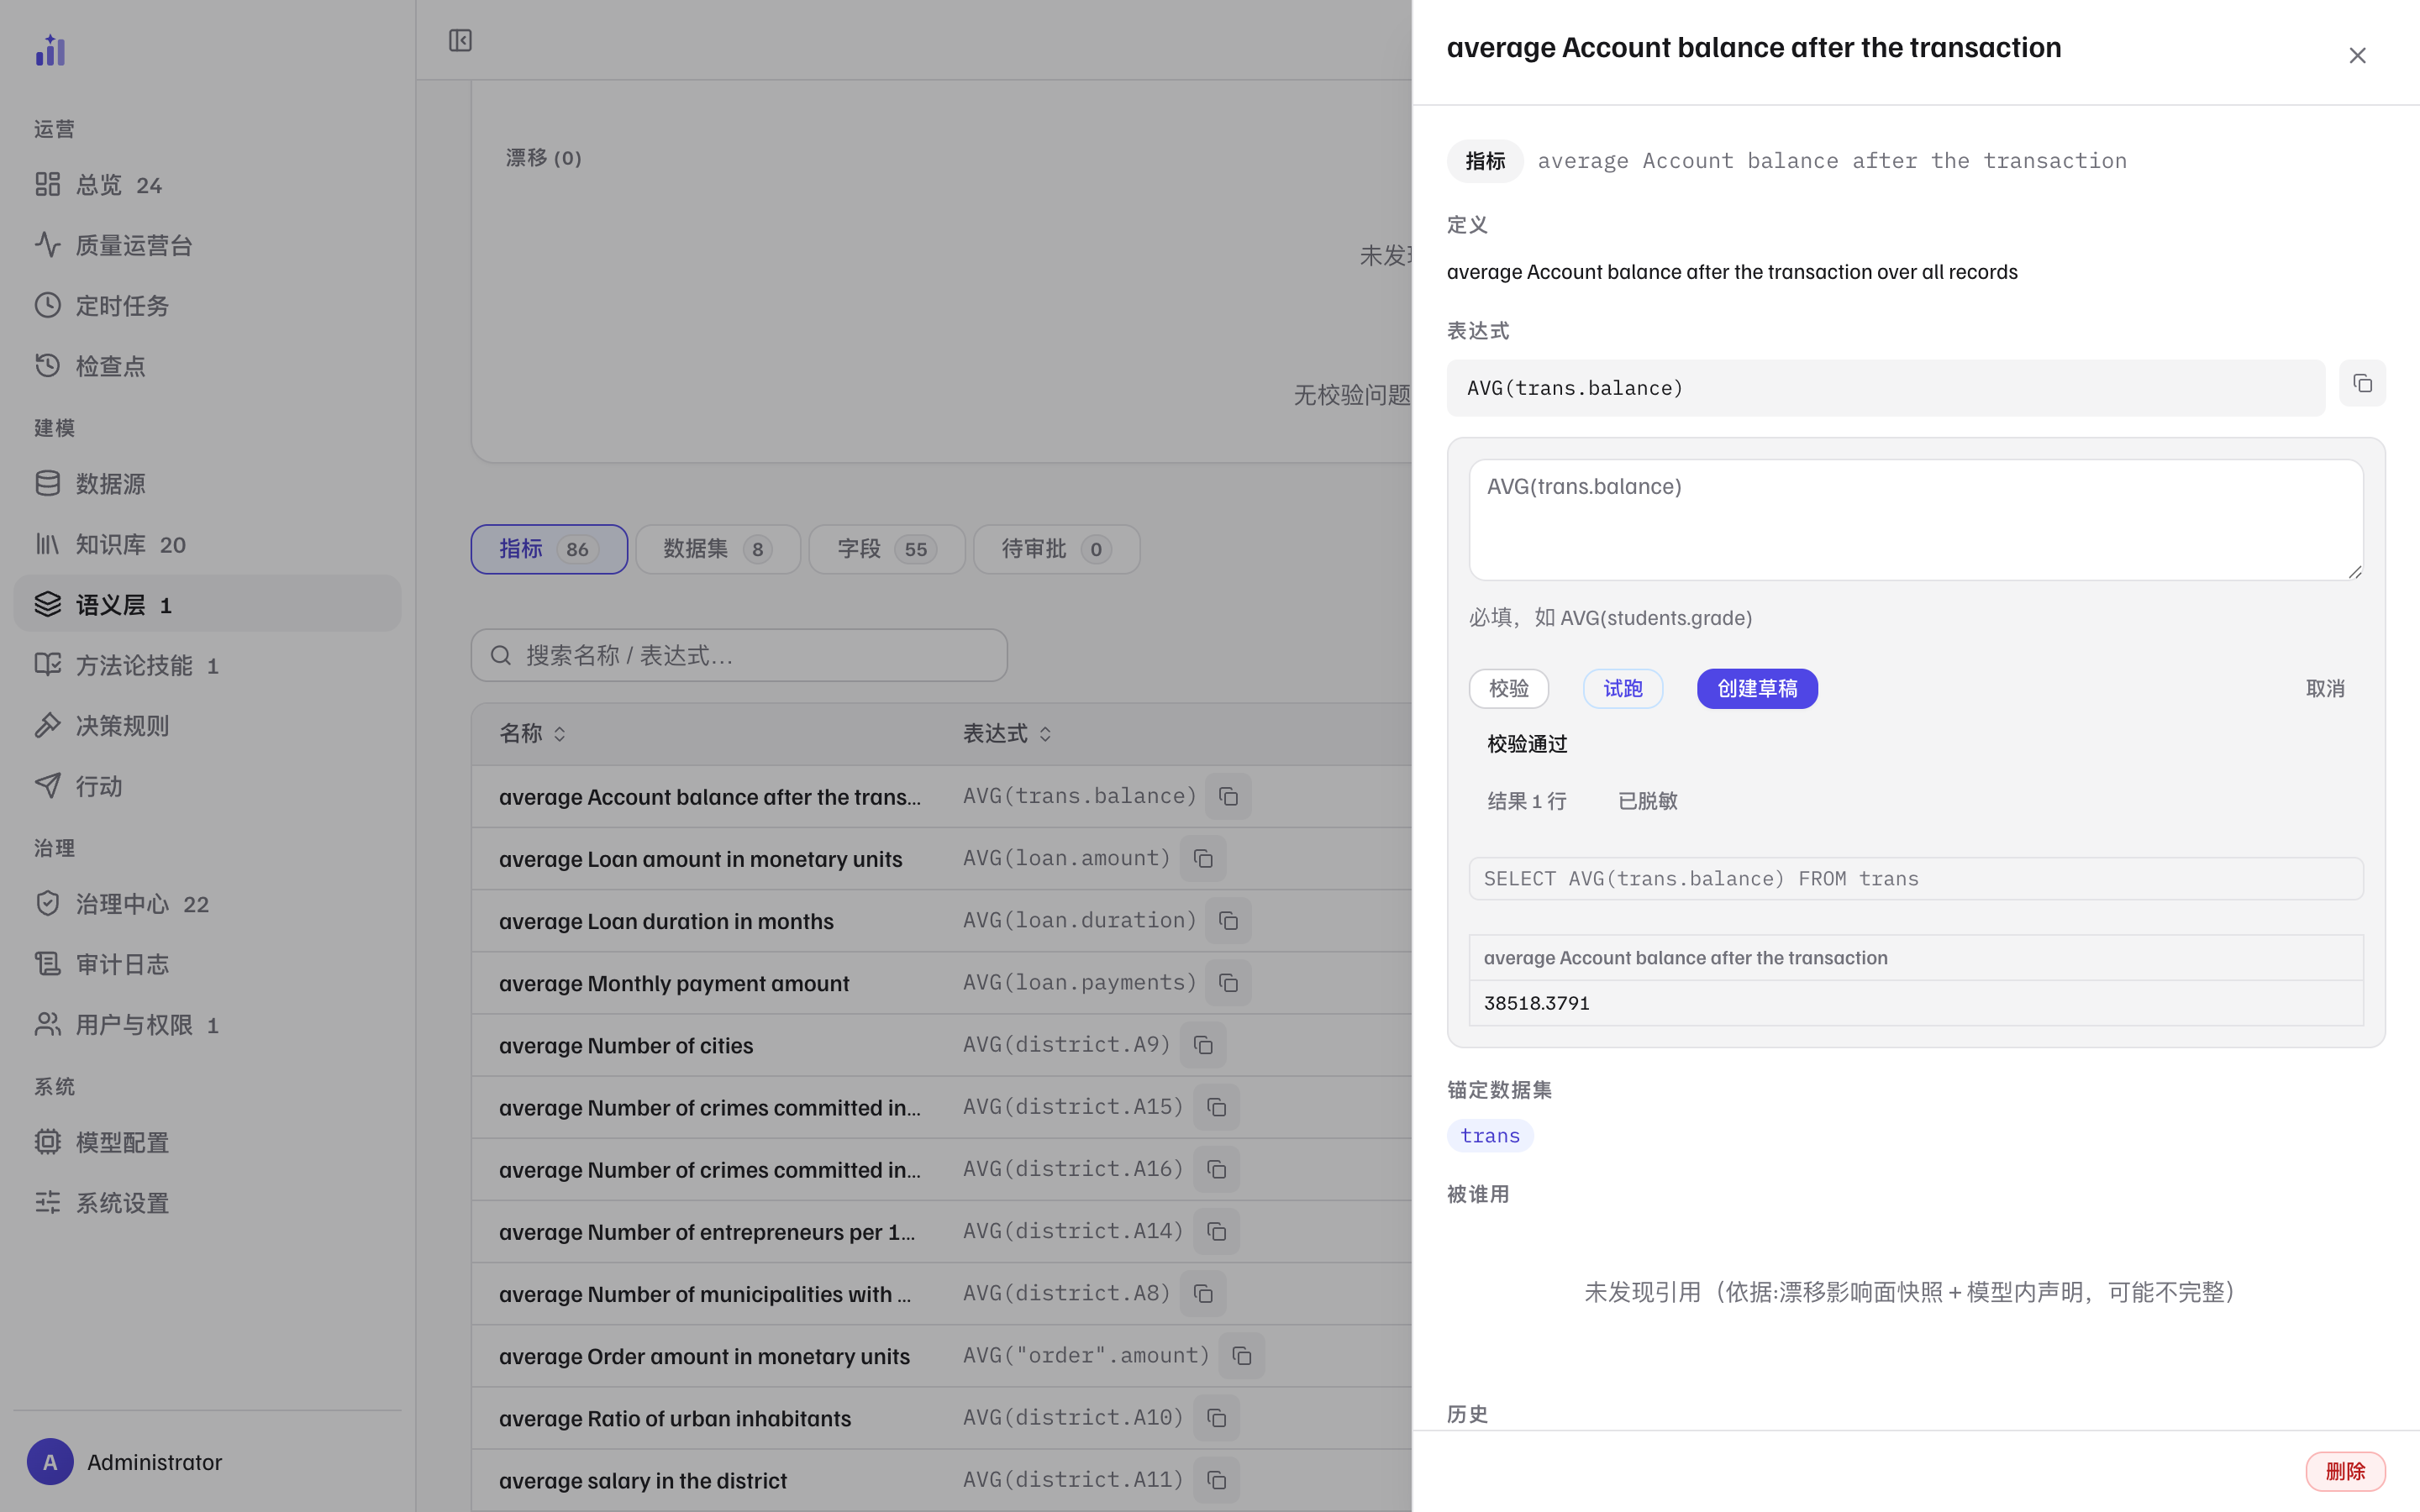2420x1512 pixels.
Task: Open 用户与权限 settings
Action: coord(207,1025)
